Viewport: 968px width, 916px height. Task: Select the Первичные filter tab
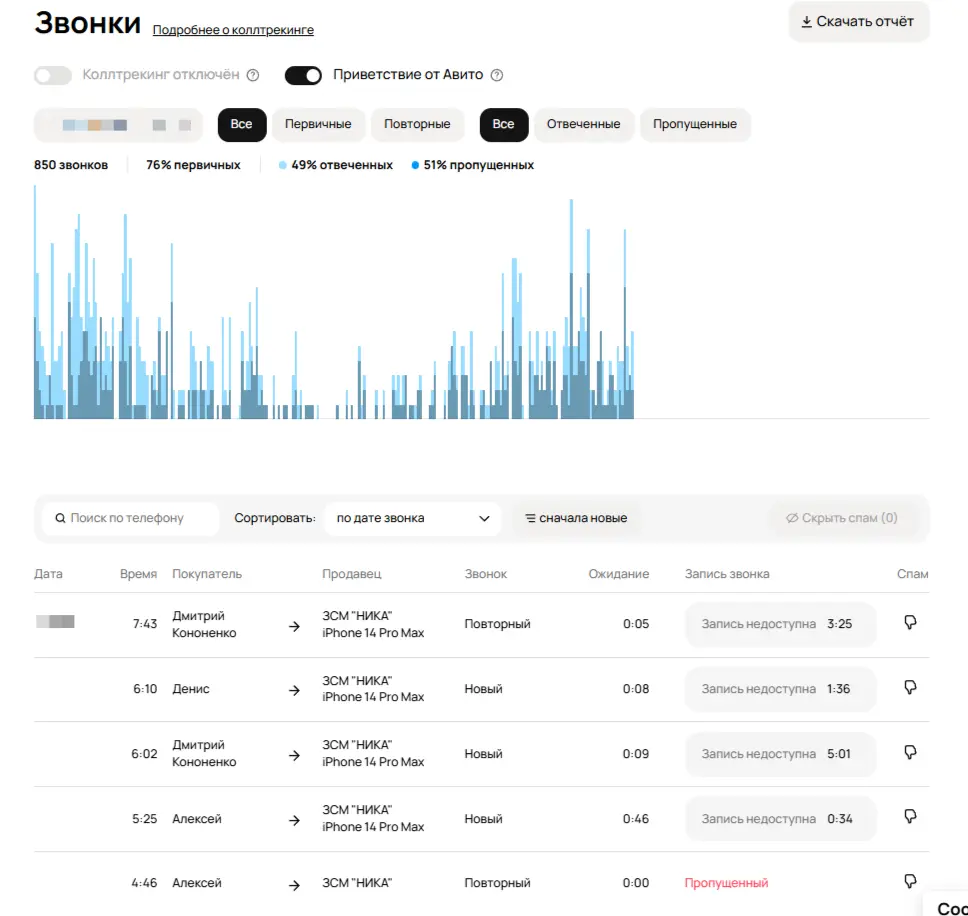click(x=318, y=125)
